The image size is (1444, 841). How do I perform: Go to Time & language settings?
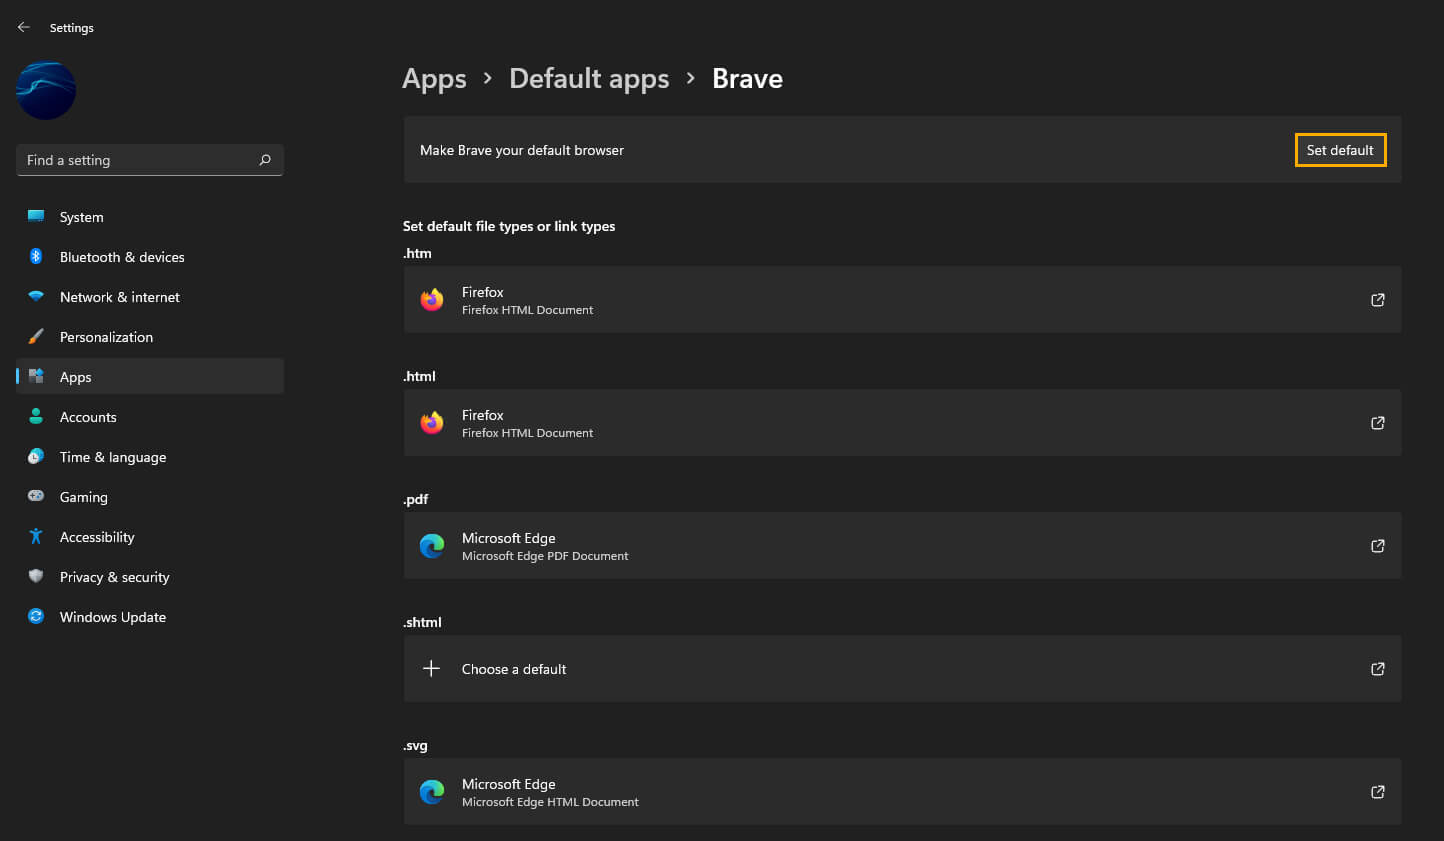150,457
